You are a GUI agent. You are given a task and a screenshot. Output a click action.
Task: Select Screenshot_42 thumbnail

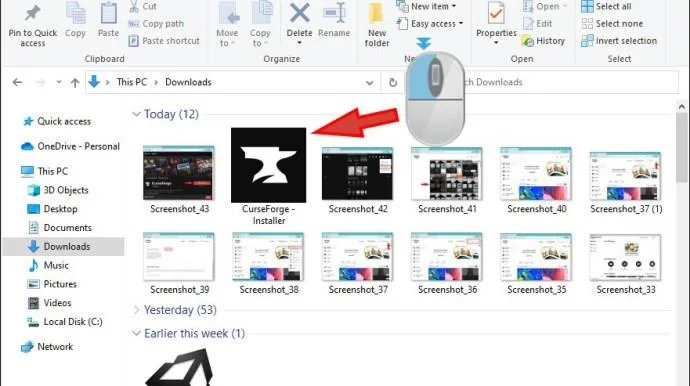358,180
